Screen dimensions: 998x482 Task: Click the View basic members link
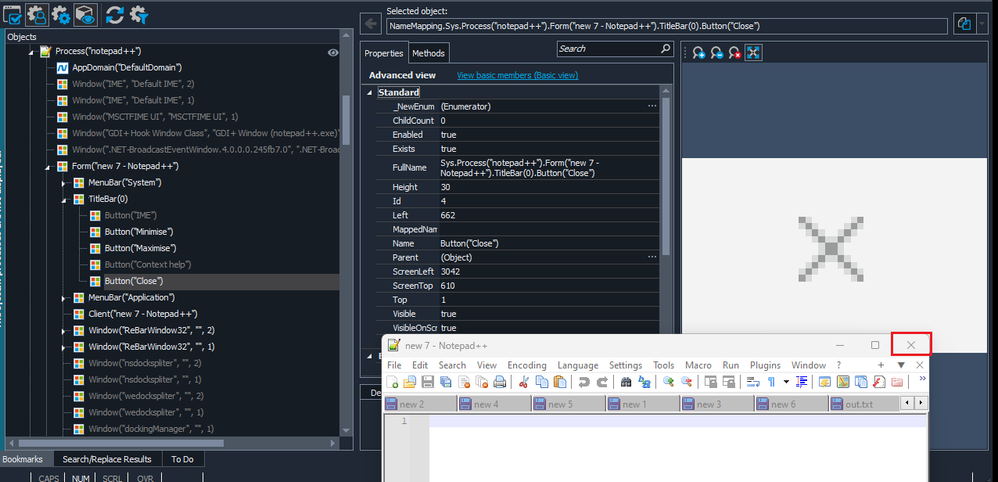click(x=517, y=75)
